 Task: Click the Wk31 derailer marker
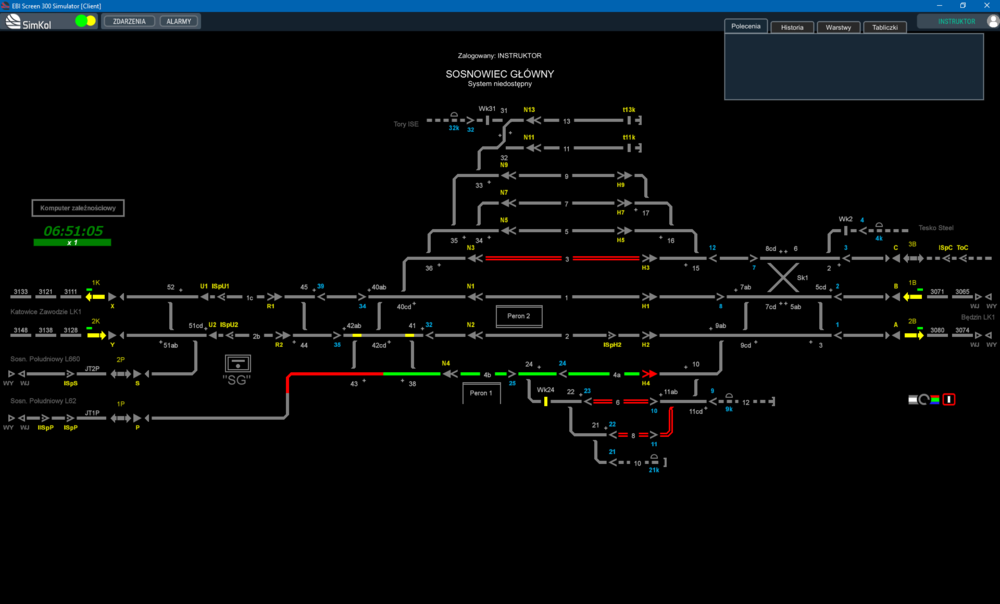click(x=487, y=120)
